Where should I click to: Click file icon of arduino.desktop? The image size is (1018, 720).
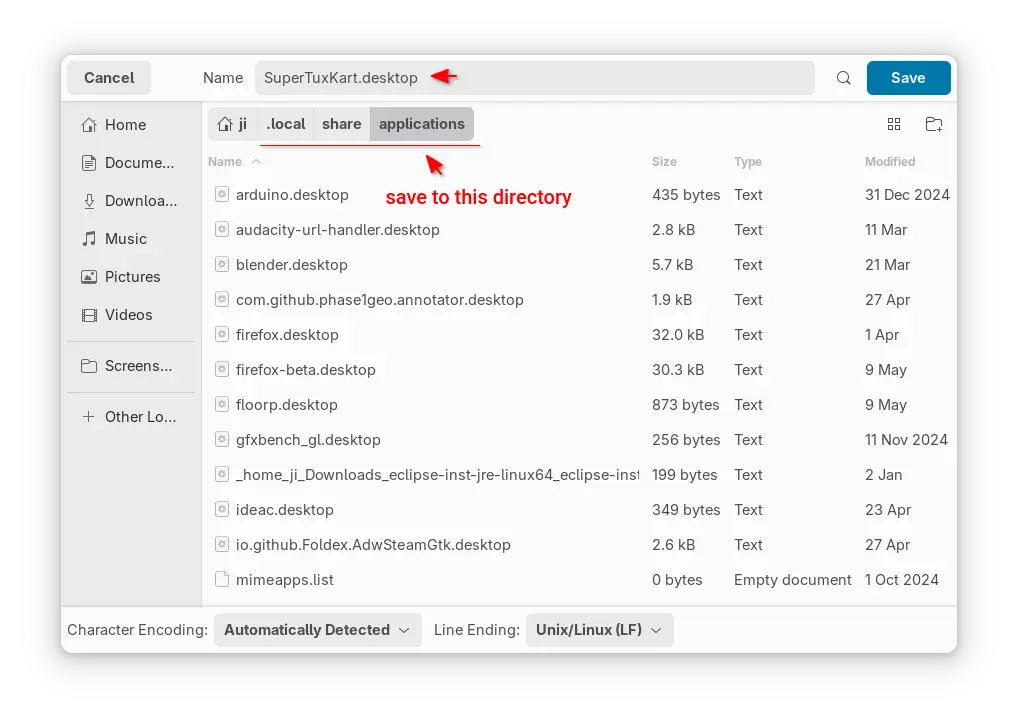(x=222, y=194)
